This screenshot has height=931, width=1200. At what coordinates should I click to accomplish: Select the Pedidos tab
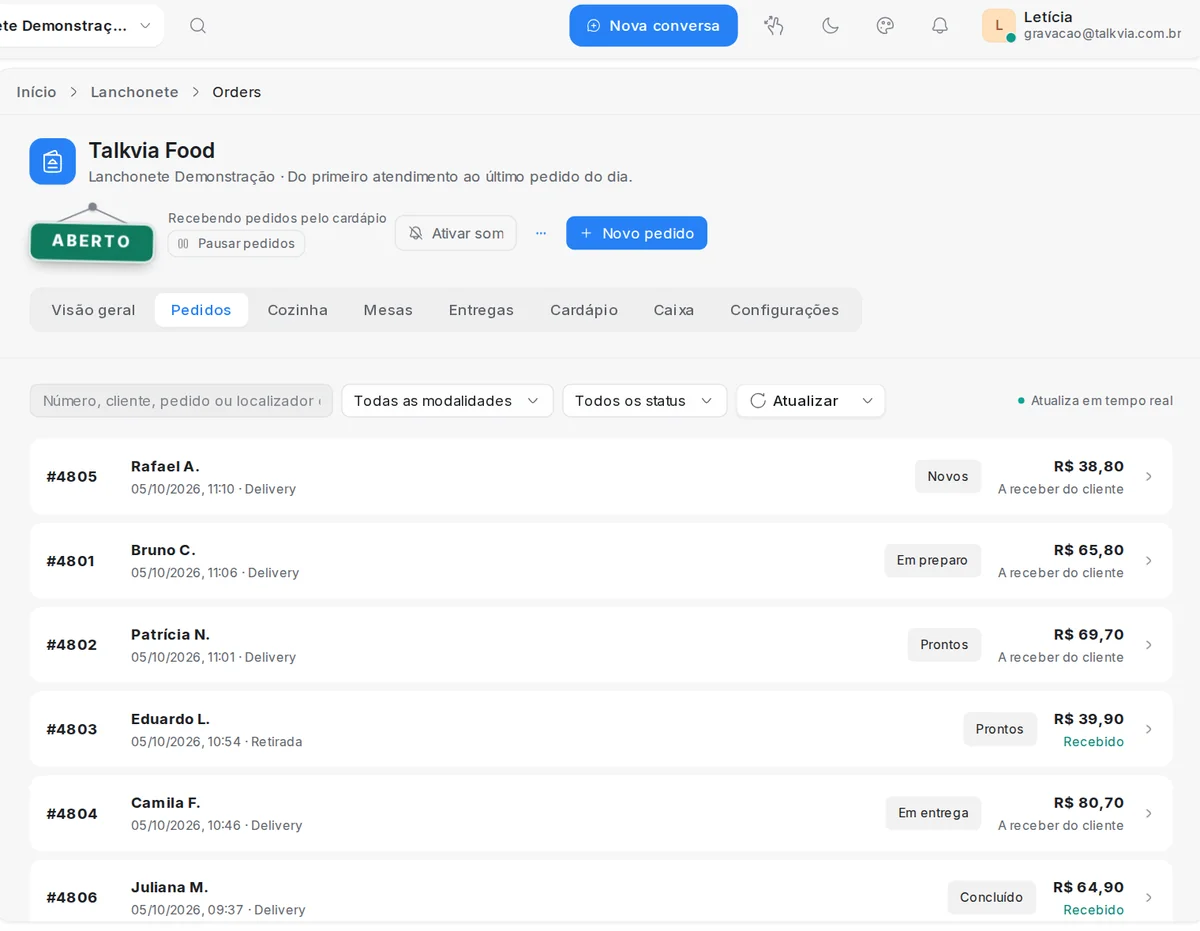point(201,310)
